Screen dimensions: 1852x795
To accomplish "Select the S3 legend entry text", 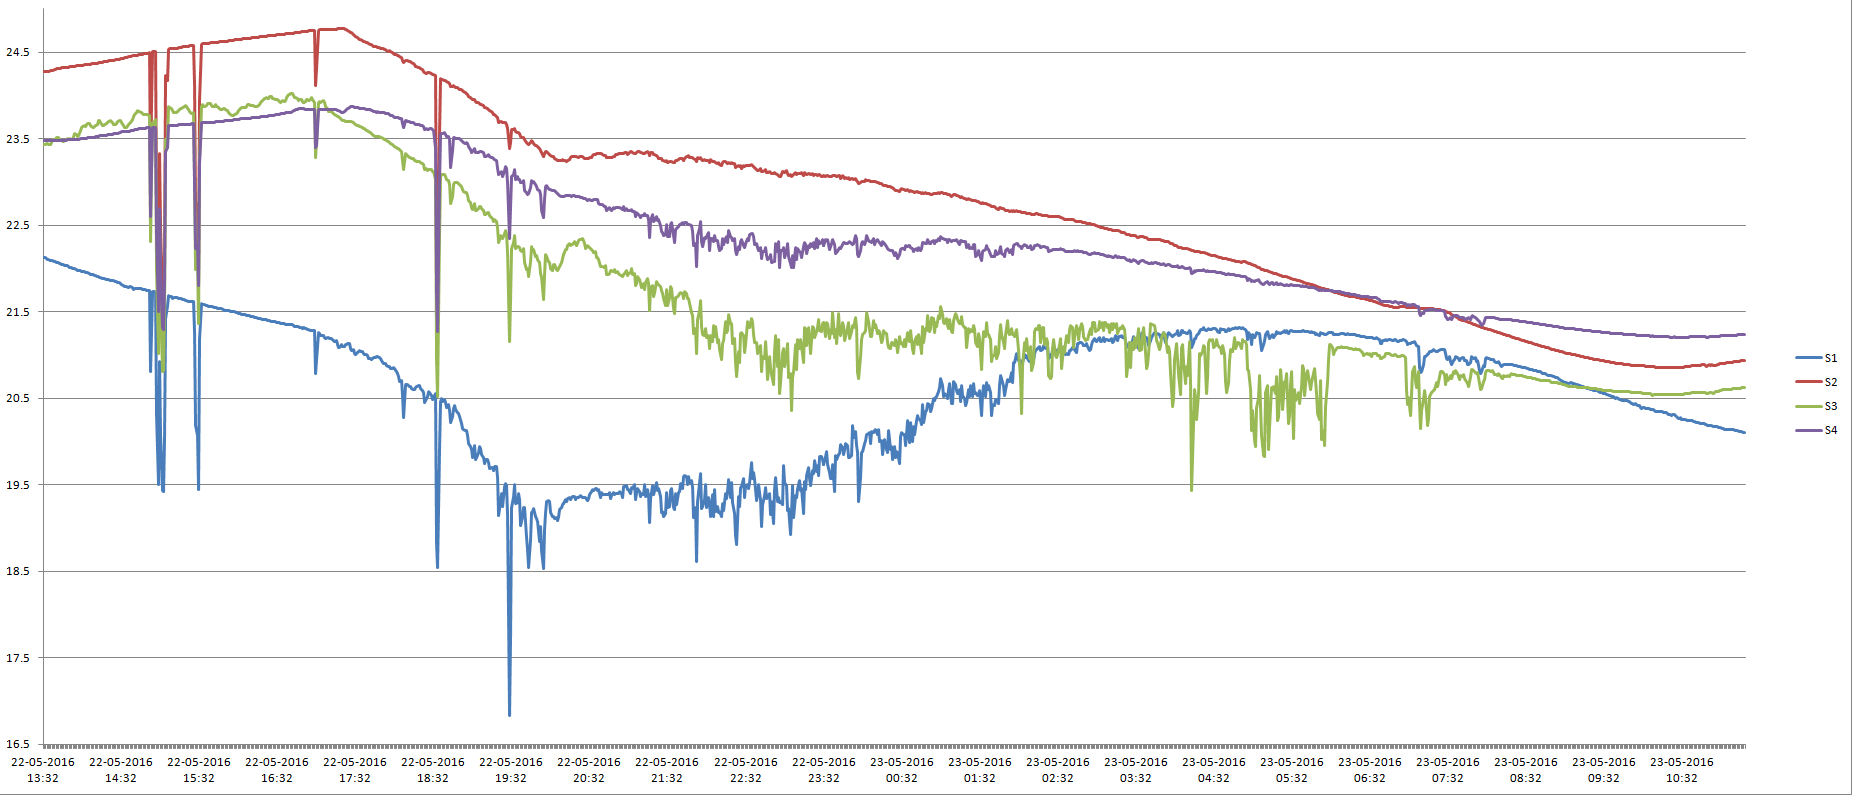I will (1830, 406).
